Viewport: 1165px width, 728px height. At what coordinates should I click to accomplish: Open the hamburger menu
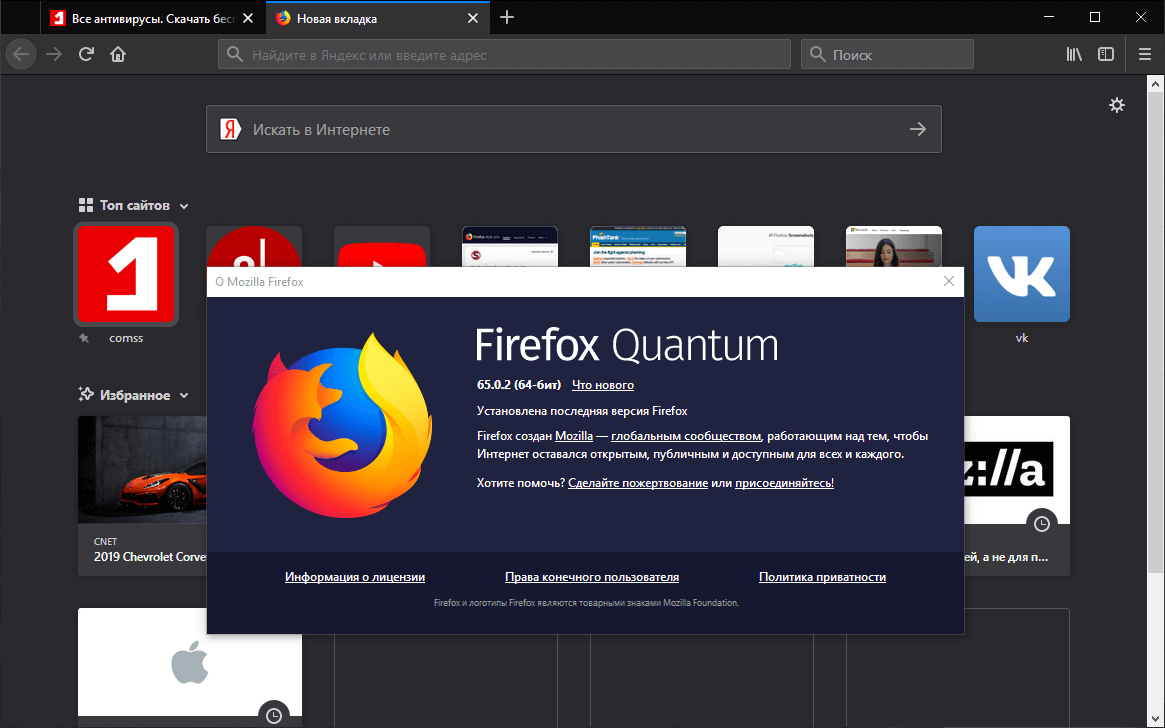pos(1144,53)
